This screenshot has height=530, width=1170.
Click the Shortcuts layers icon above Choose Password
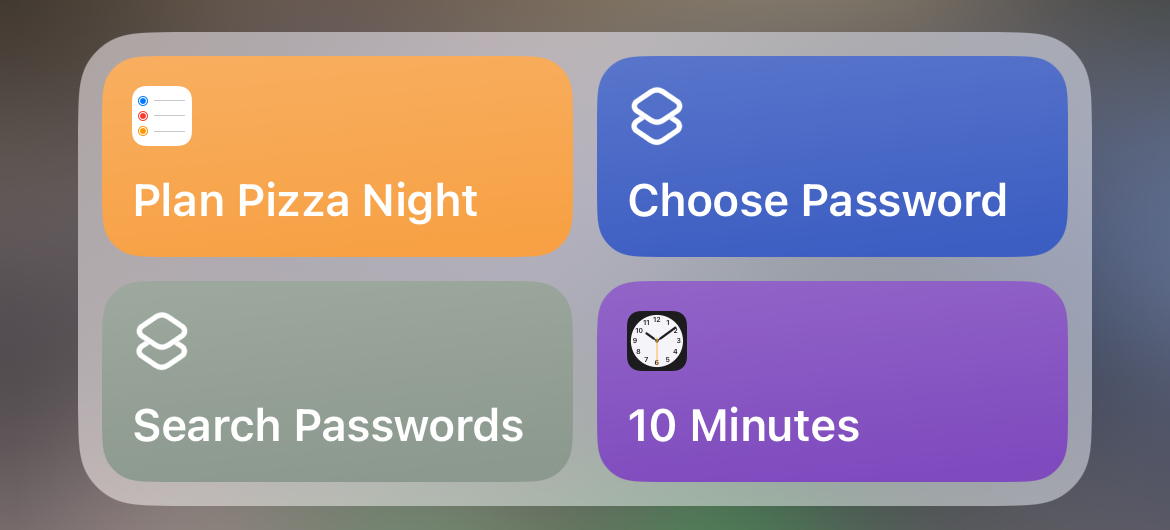657,116
